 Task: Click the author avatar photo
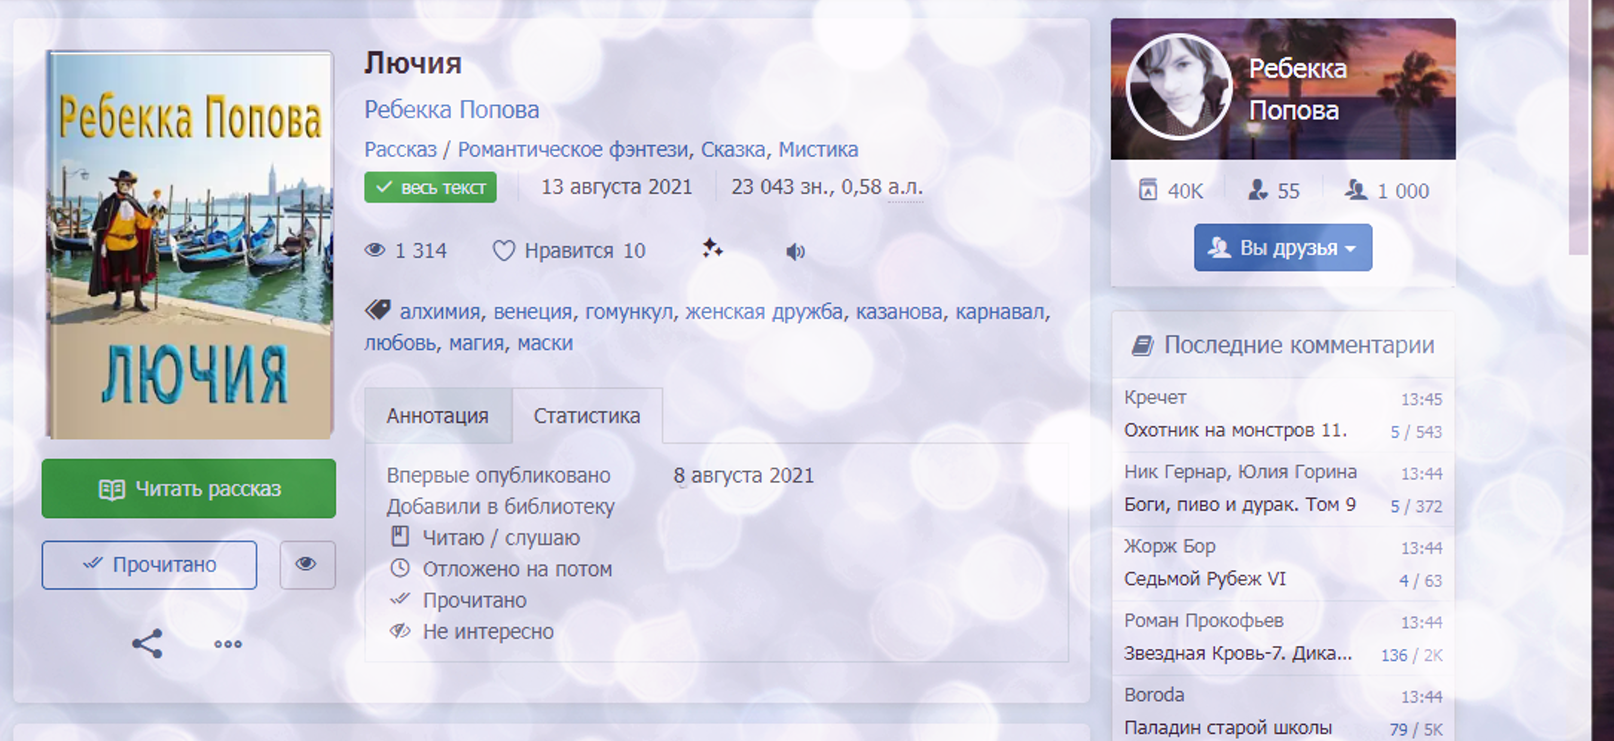(x=1179, y=87)
